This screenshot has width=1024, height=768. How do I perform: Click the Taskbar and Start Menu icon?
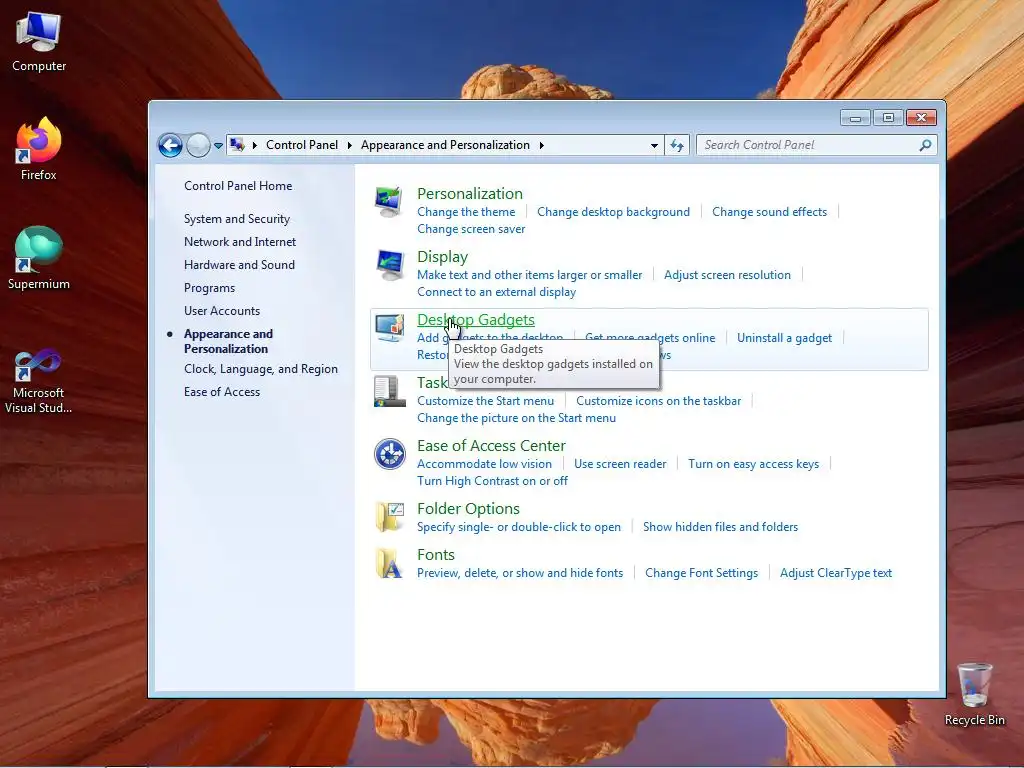tap(389, 391)
